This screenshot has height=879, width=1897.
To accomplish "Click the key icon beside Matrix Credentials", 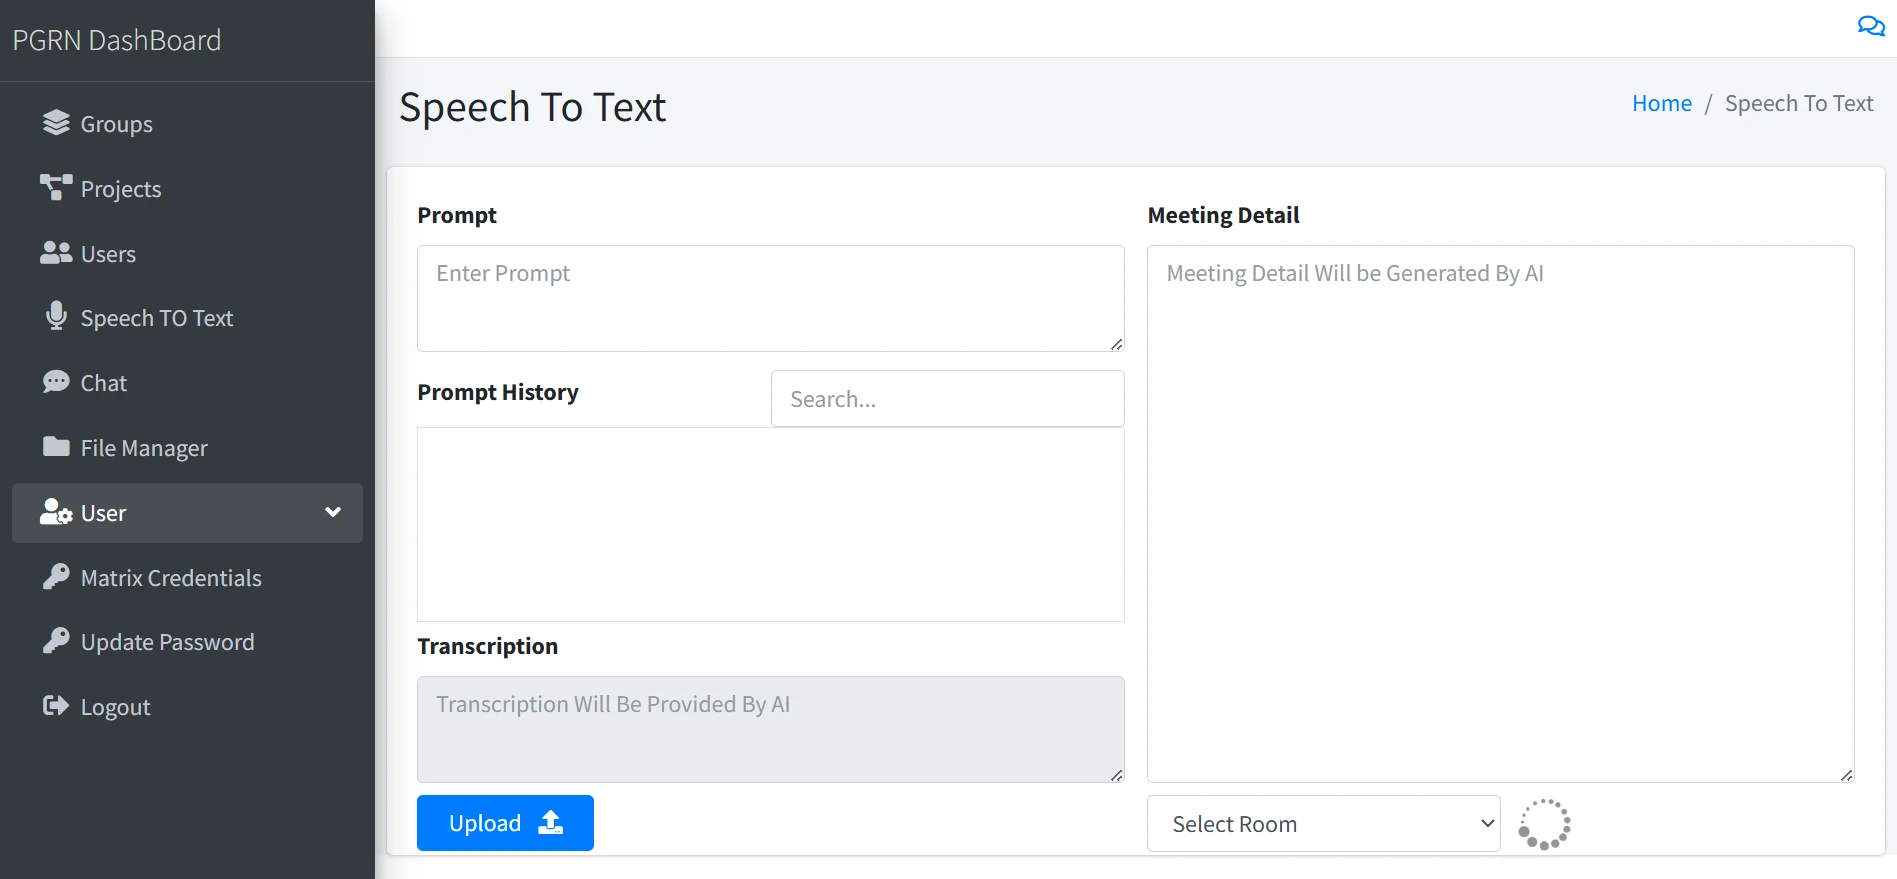I will point(56,577).
